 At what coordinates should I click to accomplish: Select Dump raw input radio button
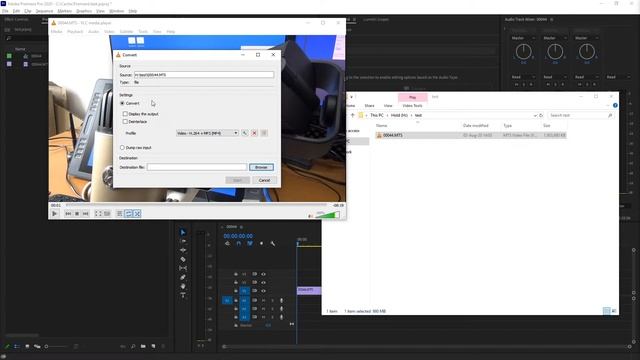122,147
